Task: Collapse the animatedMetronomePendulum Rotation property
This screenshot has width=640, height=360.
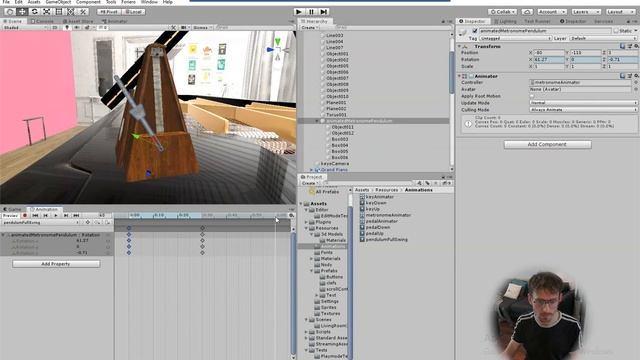Action: (x=3, y=235)
